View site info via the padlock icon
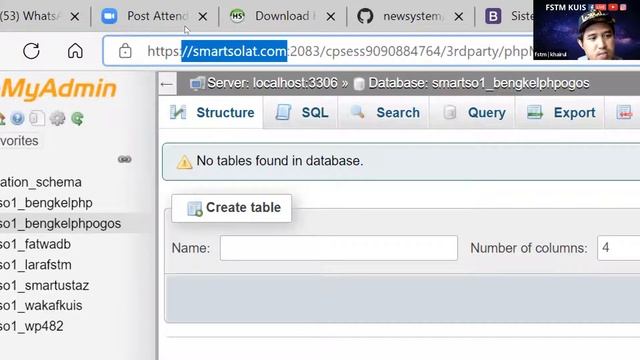Image resolution: width=640 pixels, height=360 pixels. 125,51
